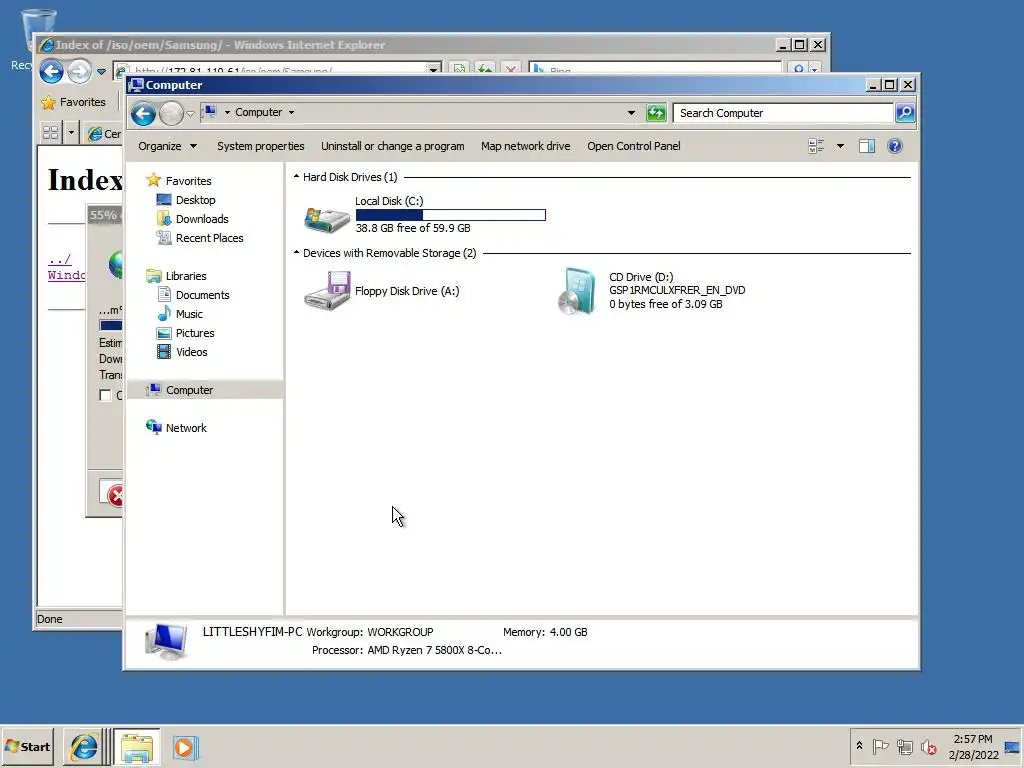Refresh the Computer address bar

click(x=656, y=113)
